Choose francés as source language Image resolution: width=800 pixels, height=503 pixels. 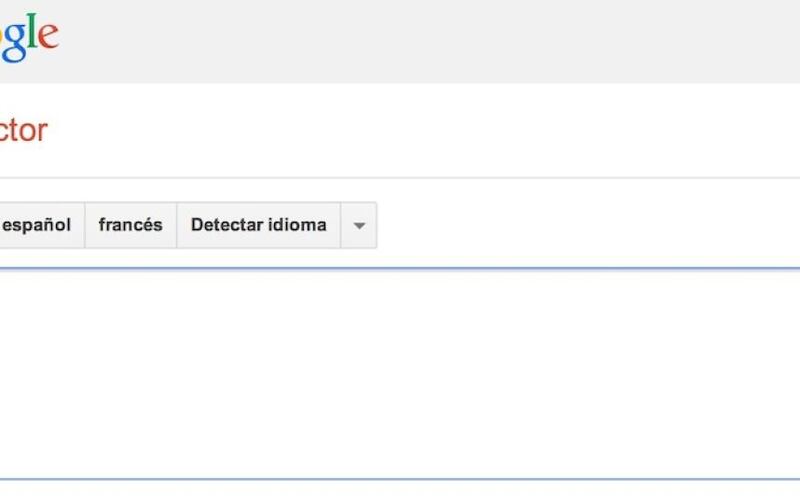tap(131, 225)
